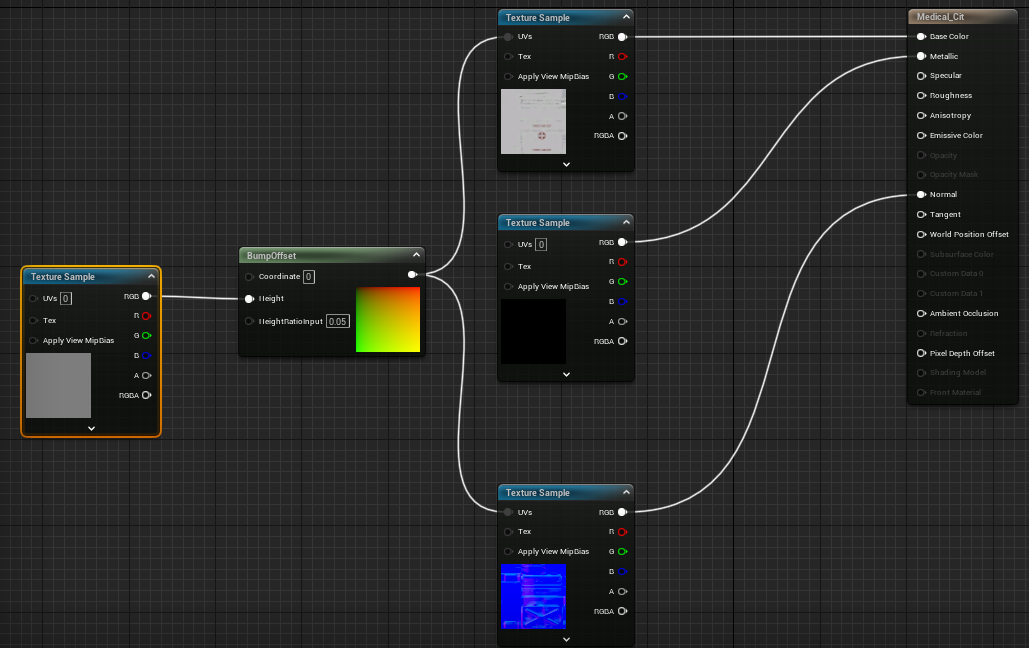1029x648 pixels.
Task: Expand bottom Texture Sample preview with down chevron
Action: (x=566, y=638)
